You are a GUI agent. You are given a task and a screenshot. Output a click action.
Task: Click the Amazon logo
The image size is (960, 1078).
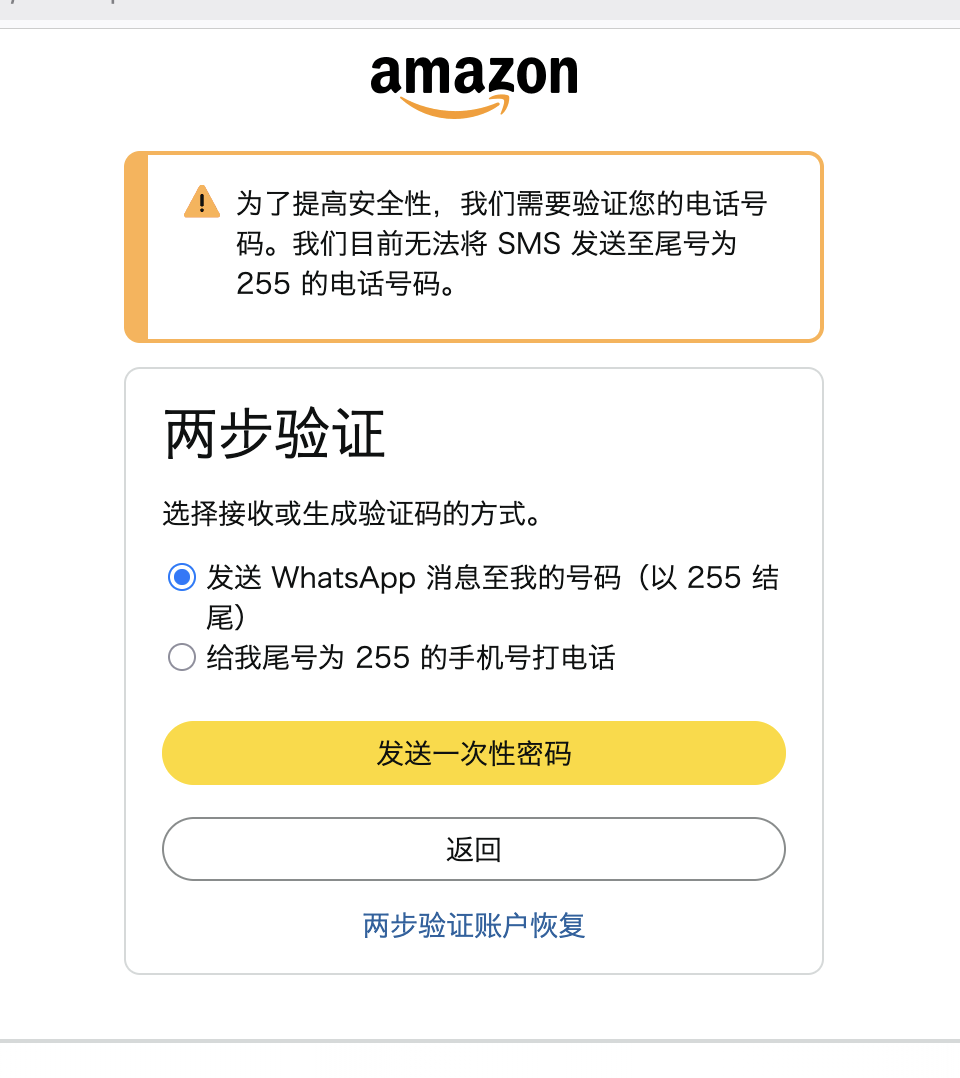[x=474, y=80]
